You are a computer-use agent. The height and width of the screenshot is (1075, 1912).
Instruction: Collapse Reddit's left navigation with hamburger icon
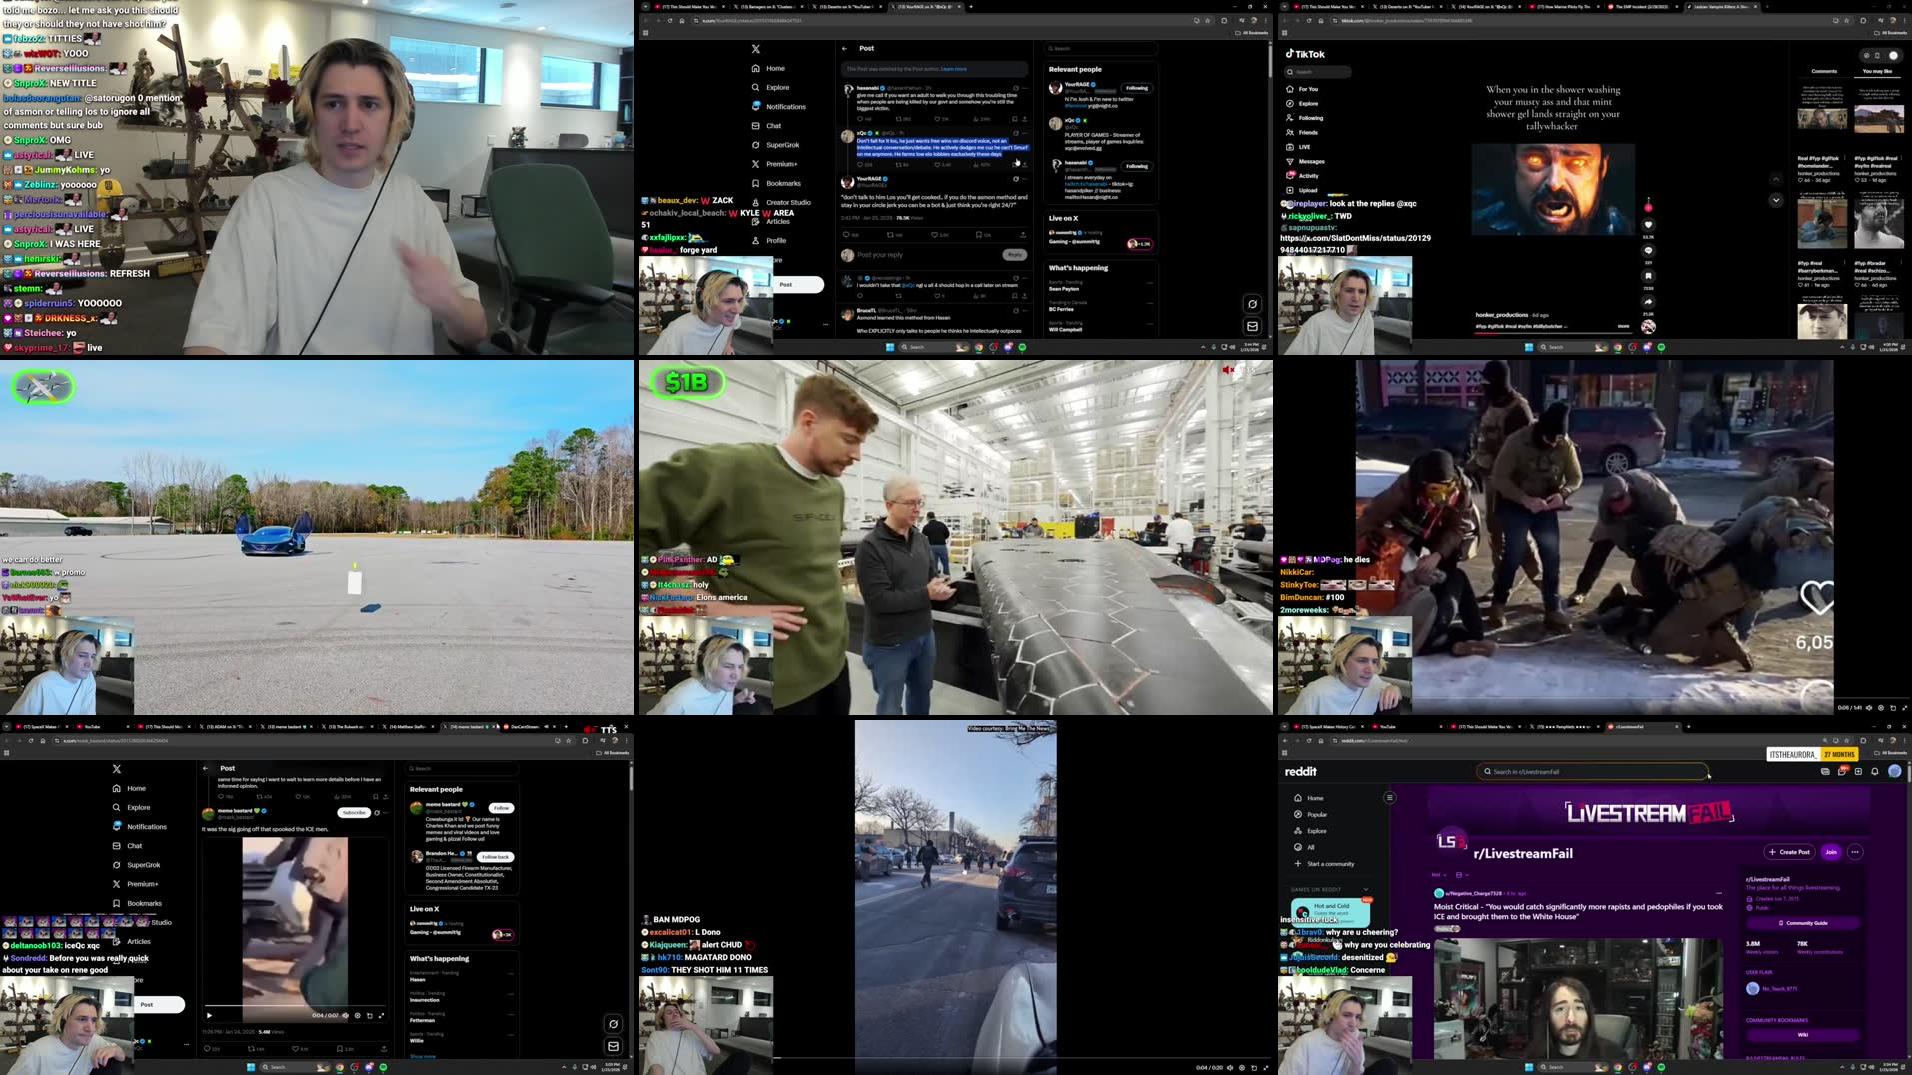click(1389, 798)
